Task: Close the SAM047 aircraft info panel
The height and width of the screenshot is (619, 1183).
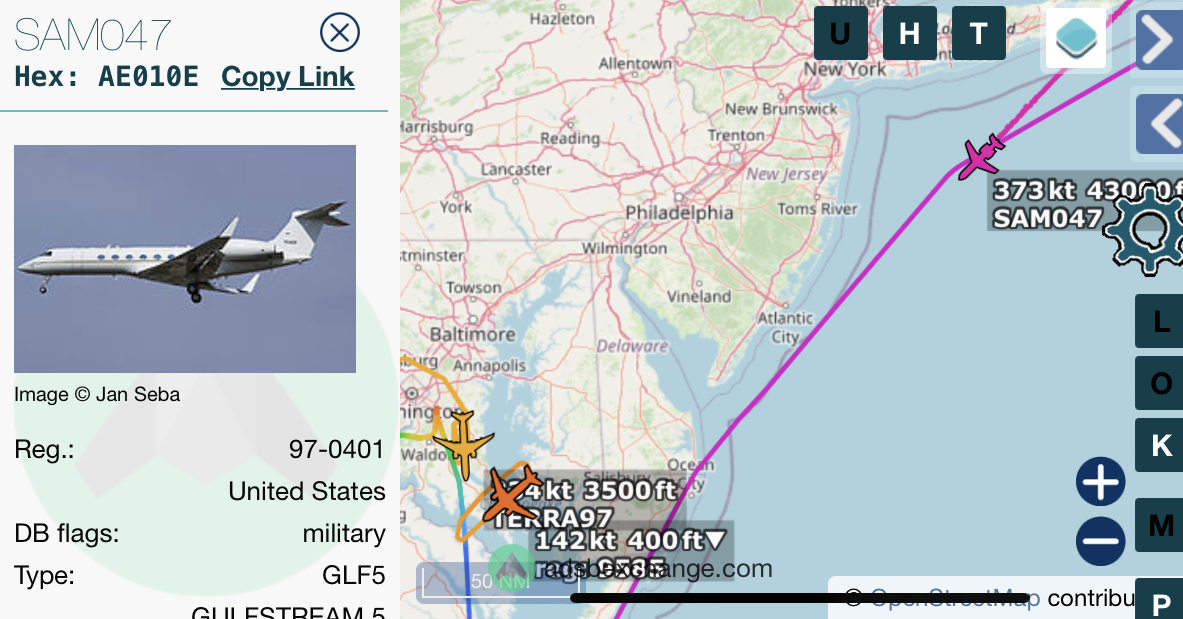Action: tap(340, 32)
